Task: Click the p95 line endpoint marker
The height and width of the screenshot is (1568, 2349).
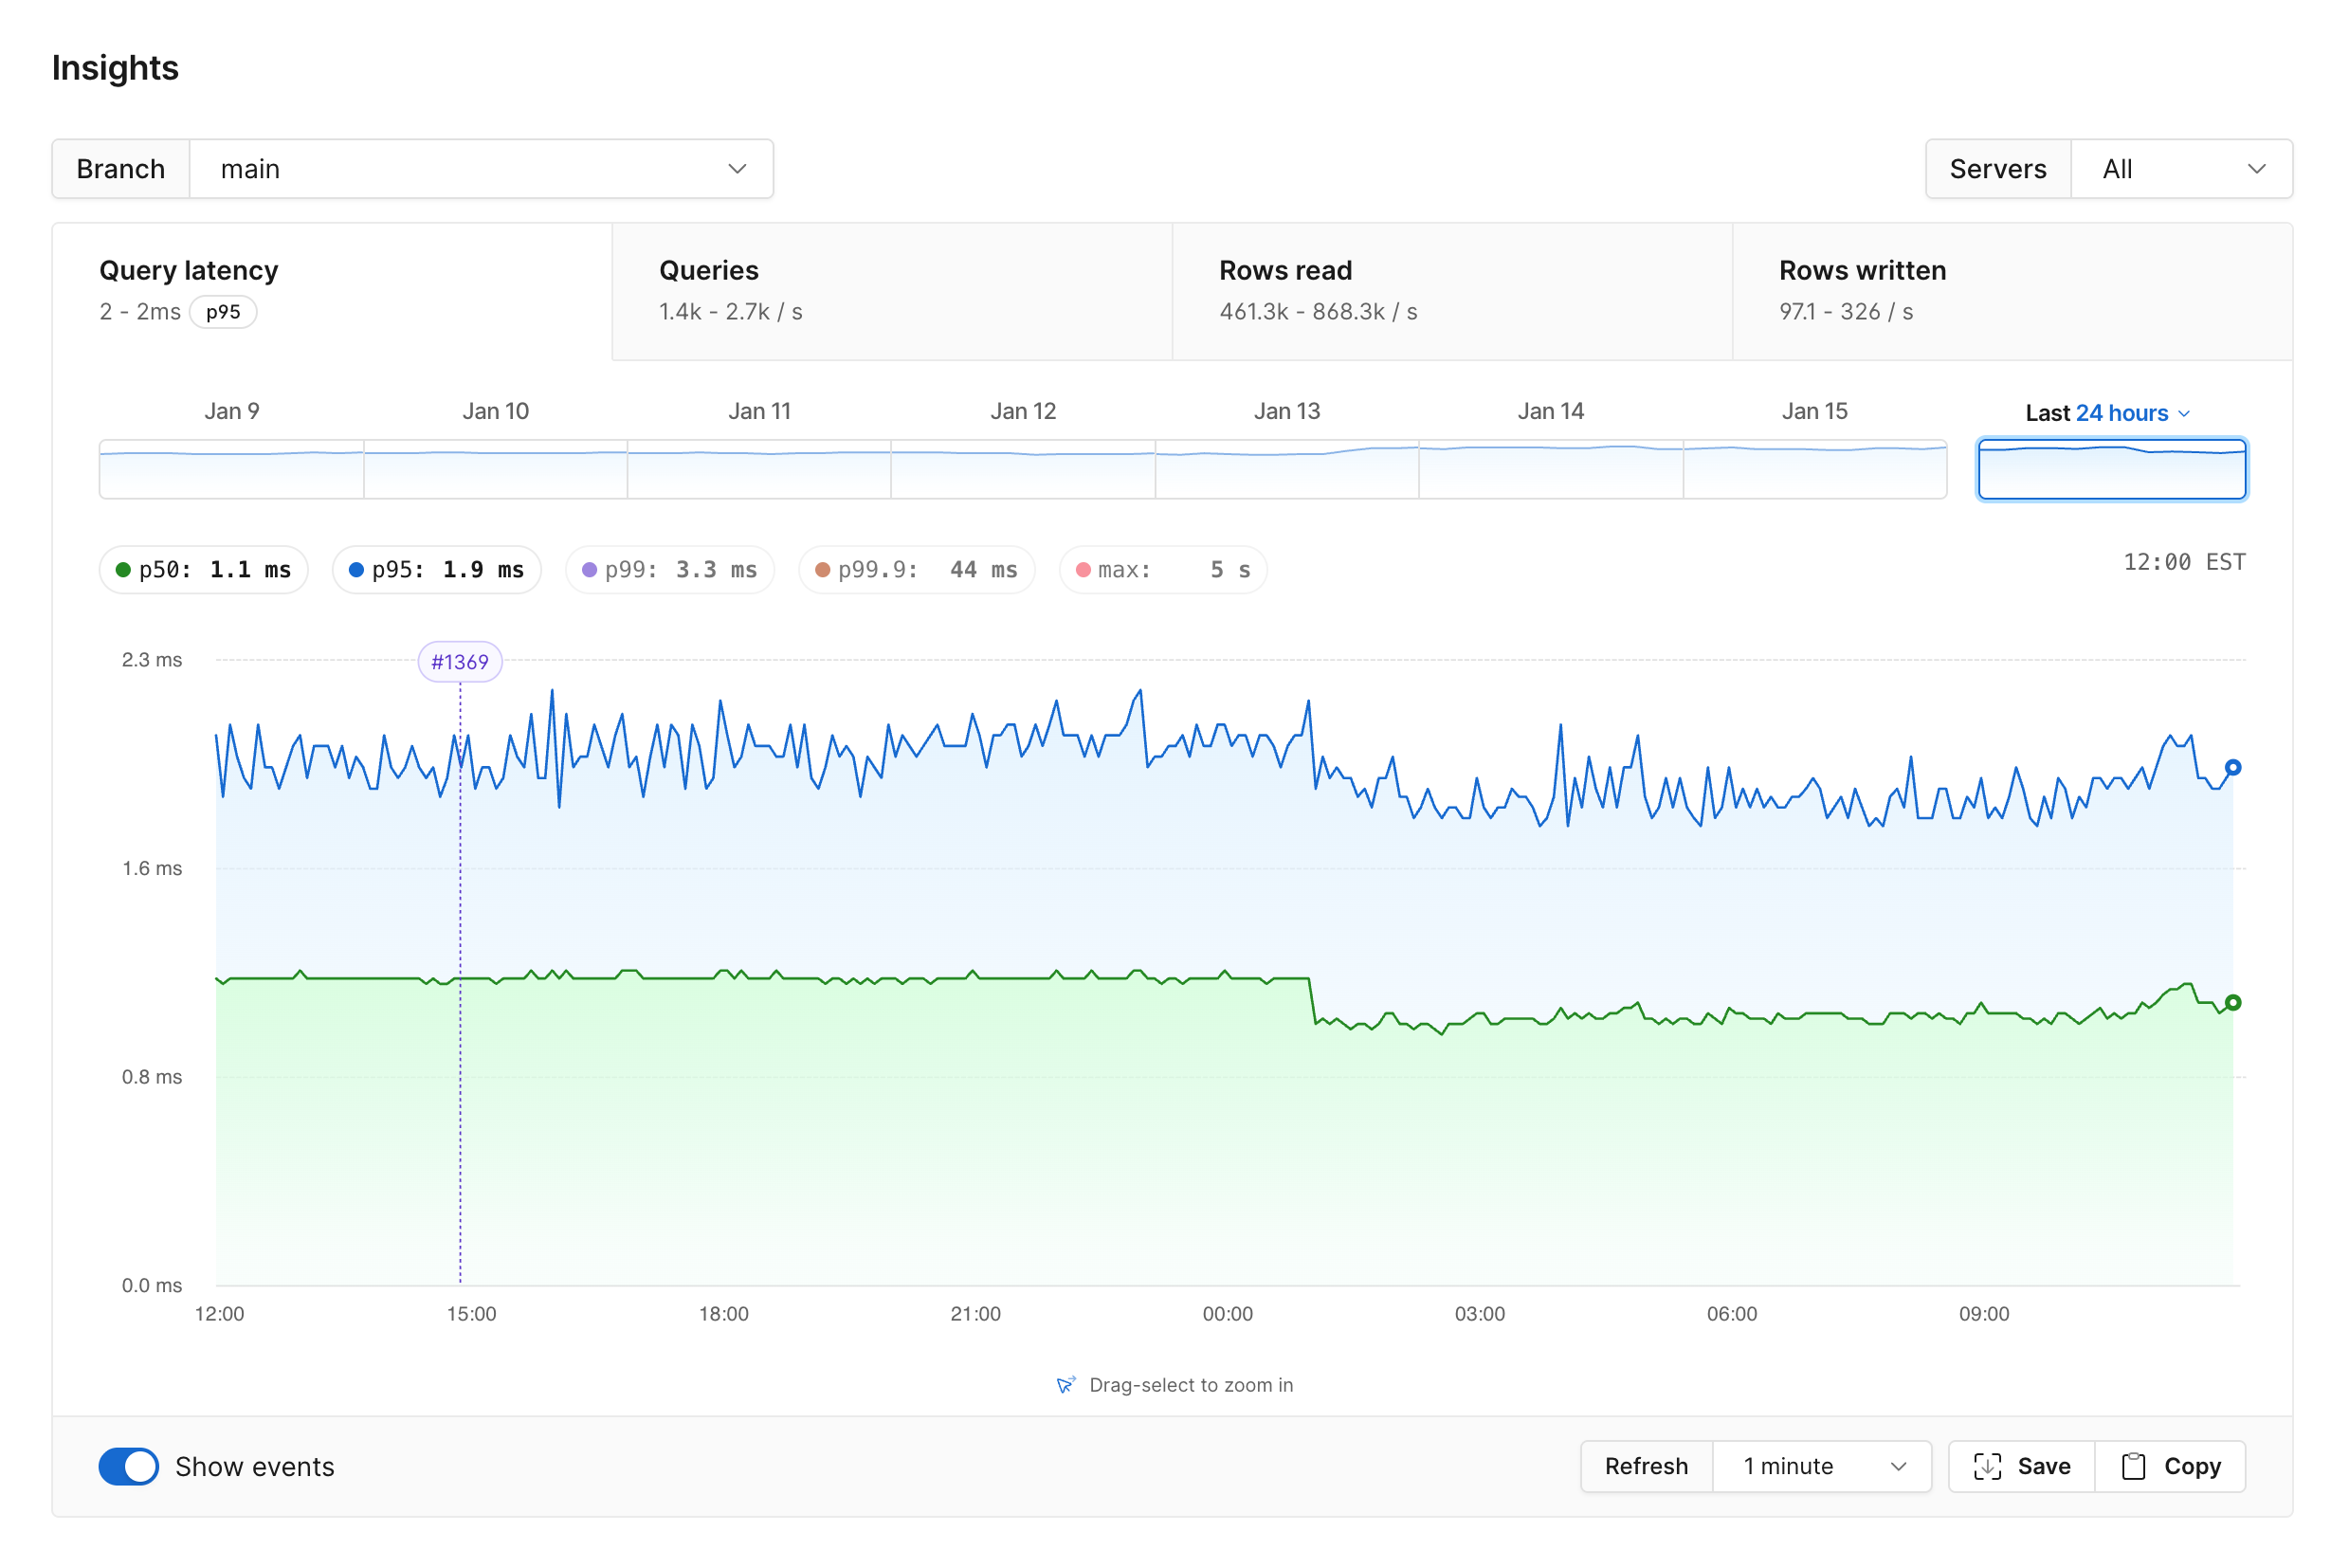Action: 2232,768
